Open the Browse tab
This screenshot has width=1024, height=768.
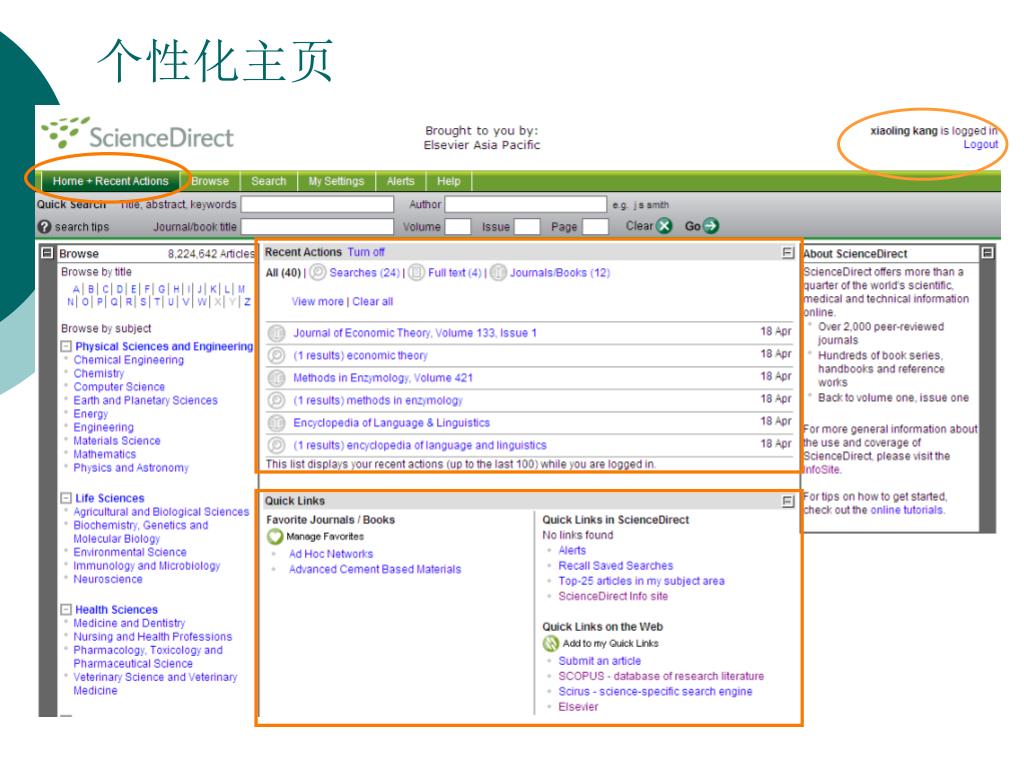pos(210,181)
